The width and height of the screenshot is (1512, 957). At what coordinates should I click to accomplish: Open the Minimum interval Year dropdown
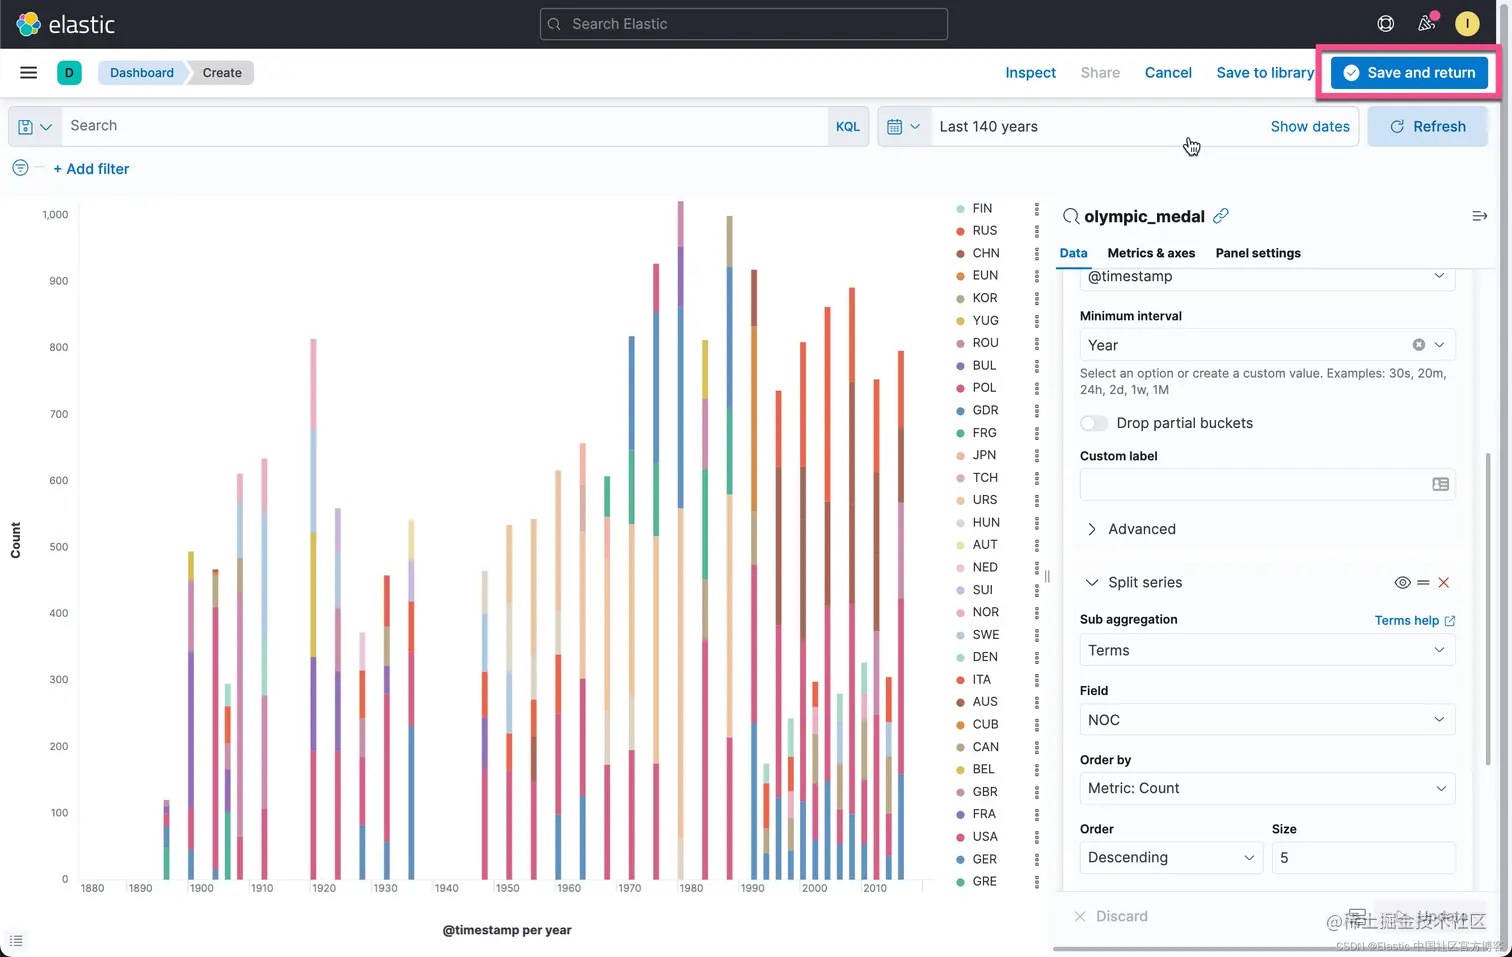point(1267,345)
